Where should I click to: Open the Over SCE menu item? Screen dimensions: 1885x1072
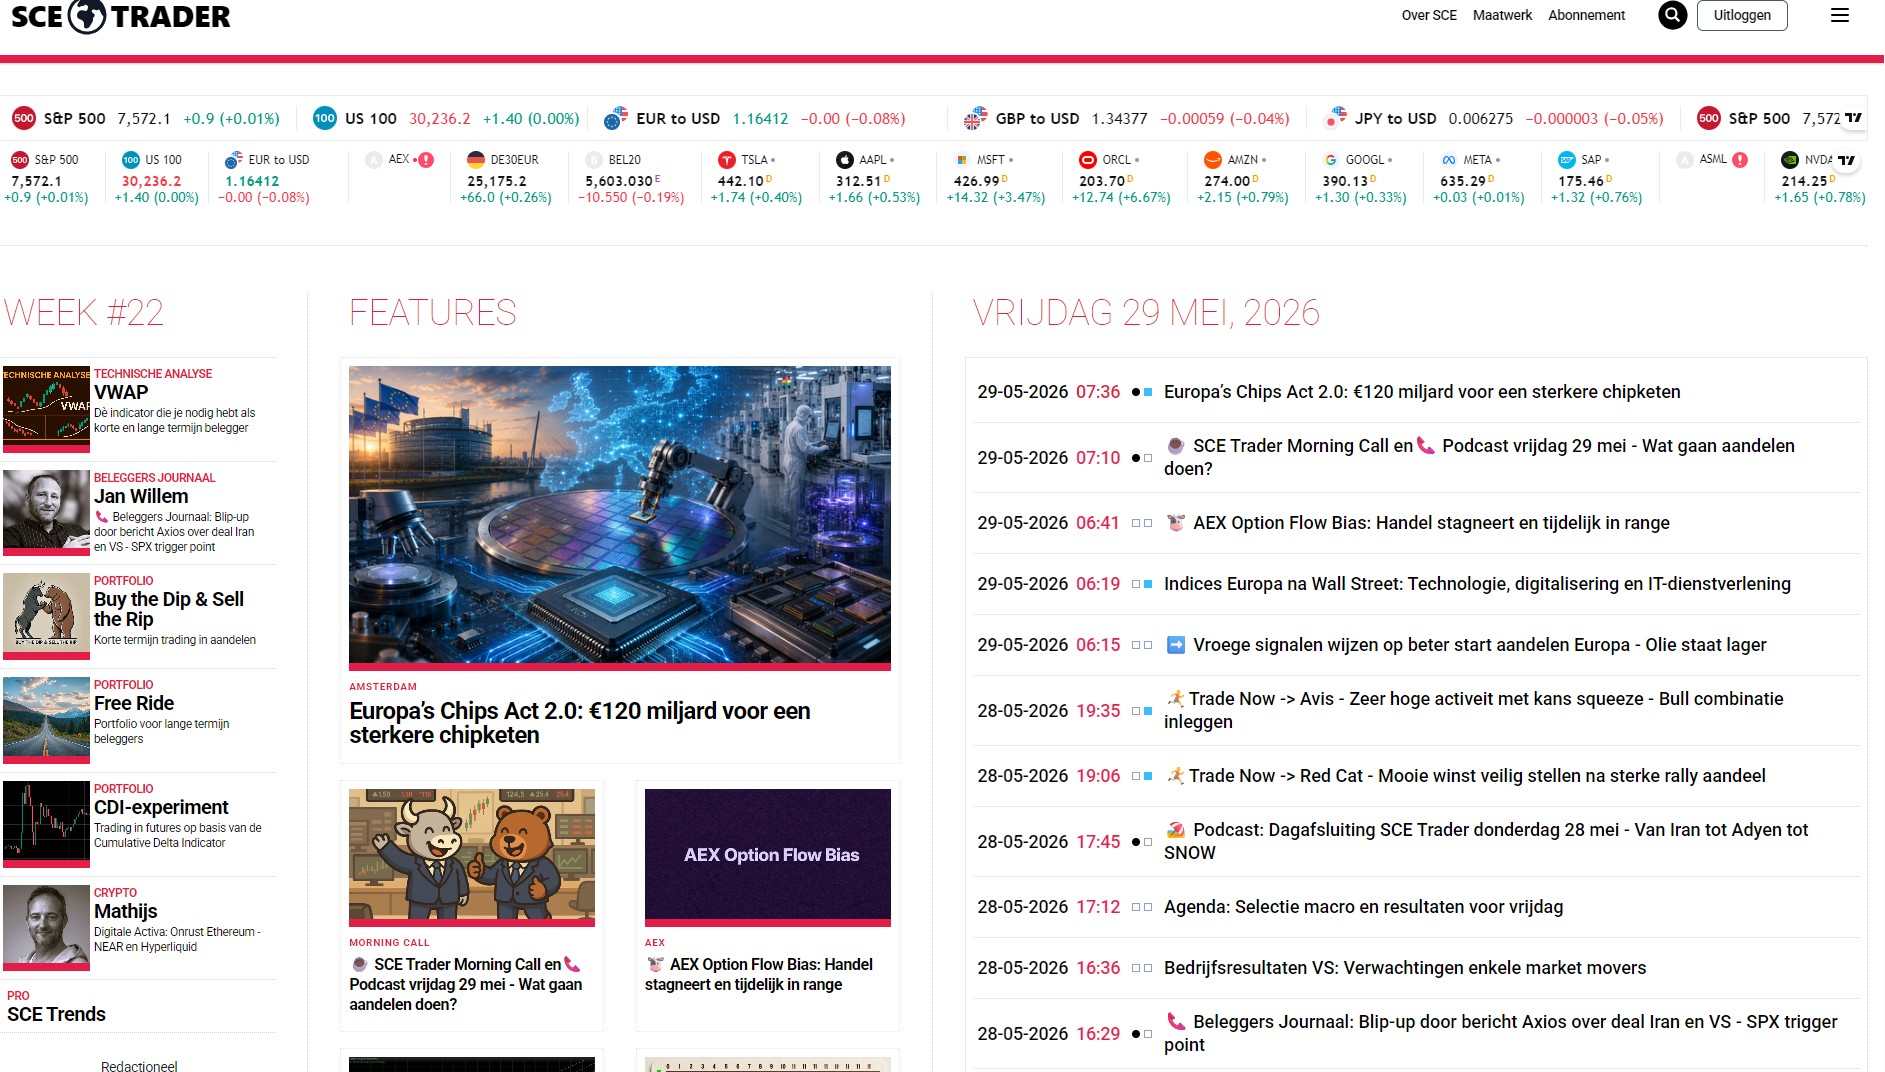coord(1429,15)
